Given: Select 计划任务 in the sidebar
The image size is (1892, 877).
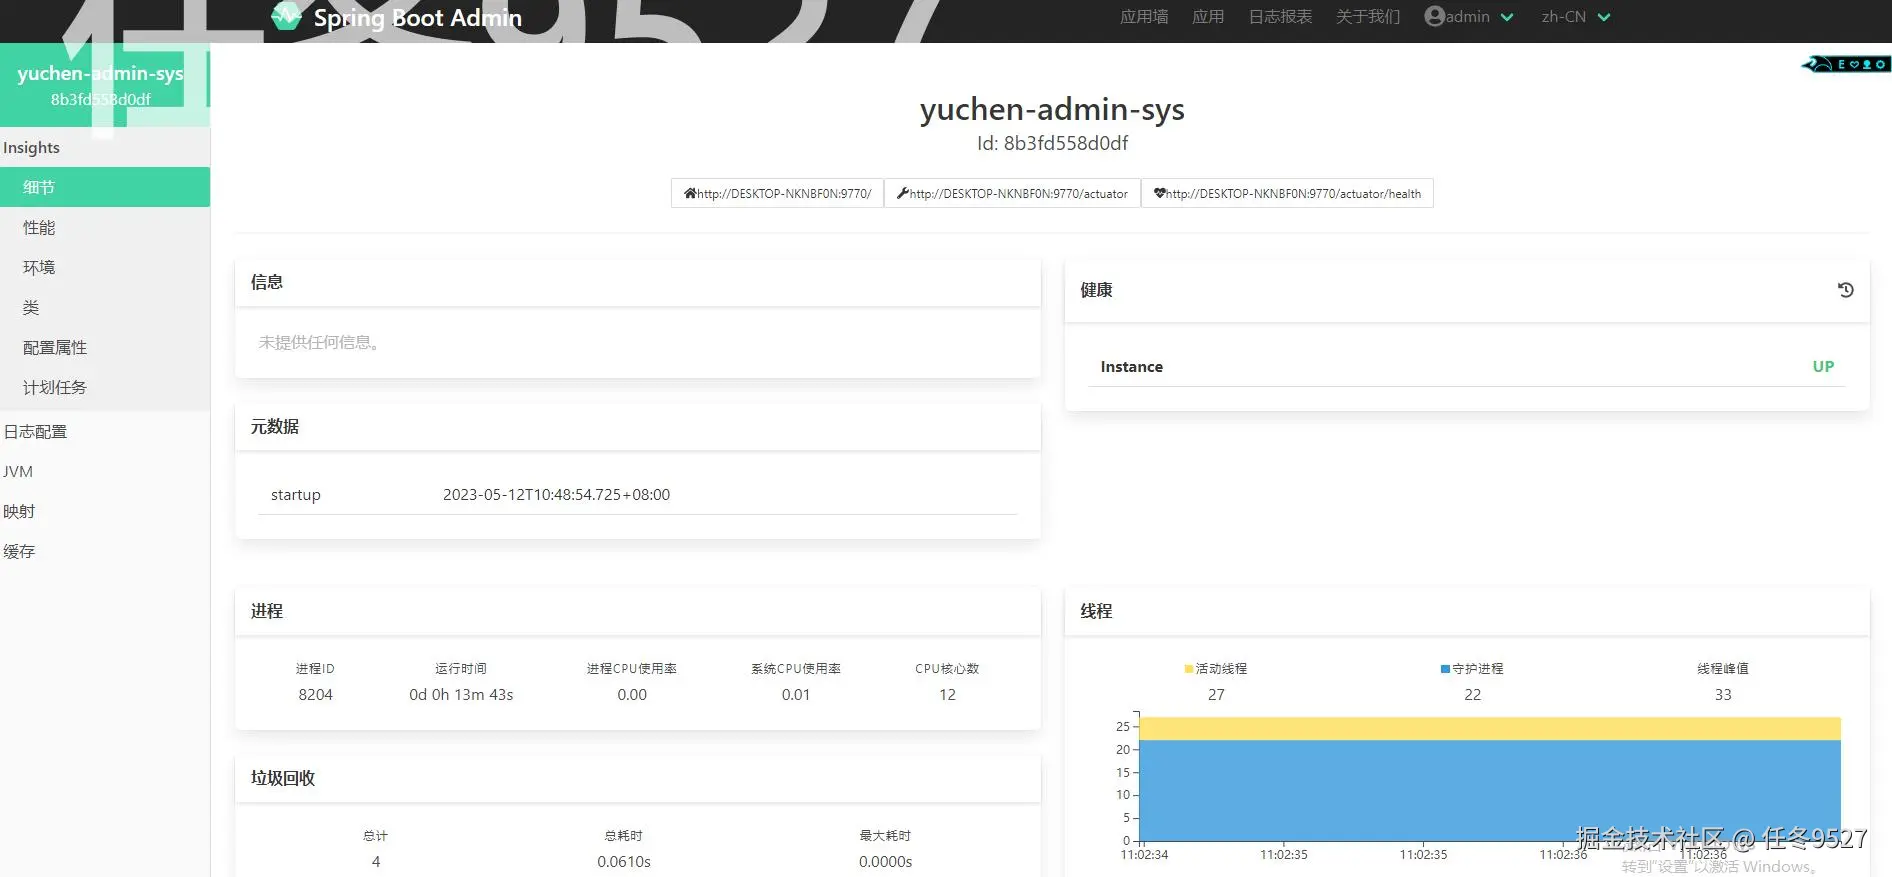Looking at the screenshot, I should 105,387.
